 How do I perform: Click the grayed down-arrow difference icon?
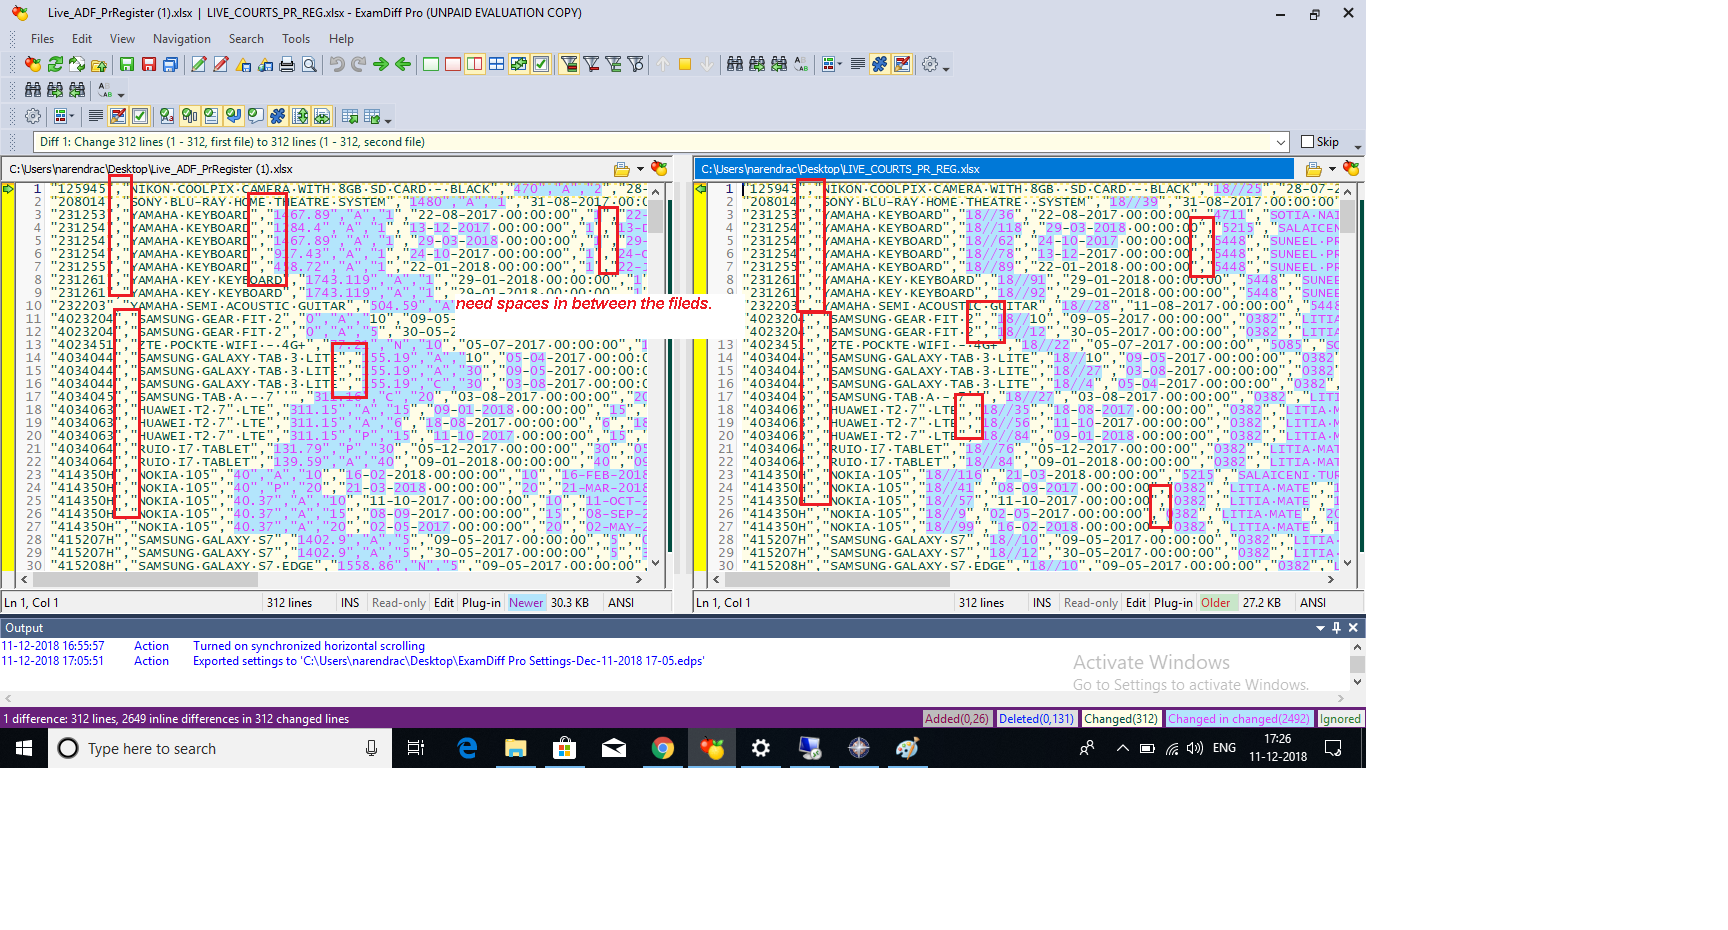pos(707,64)
